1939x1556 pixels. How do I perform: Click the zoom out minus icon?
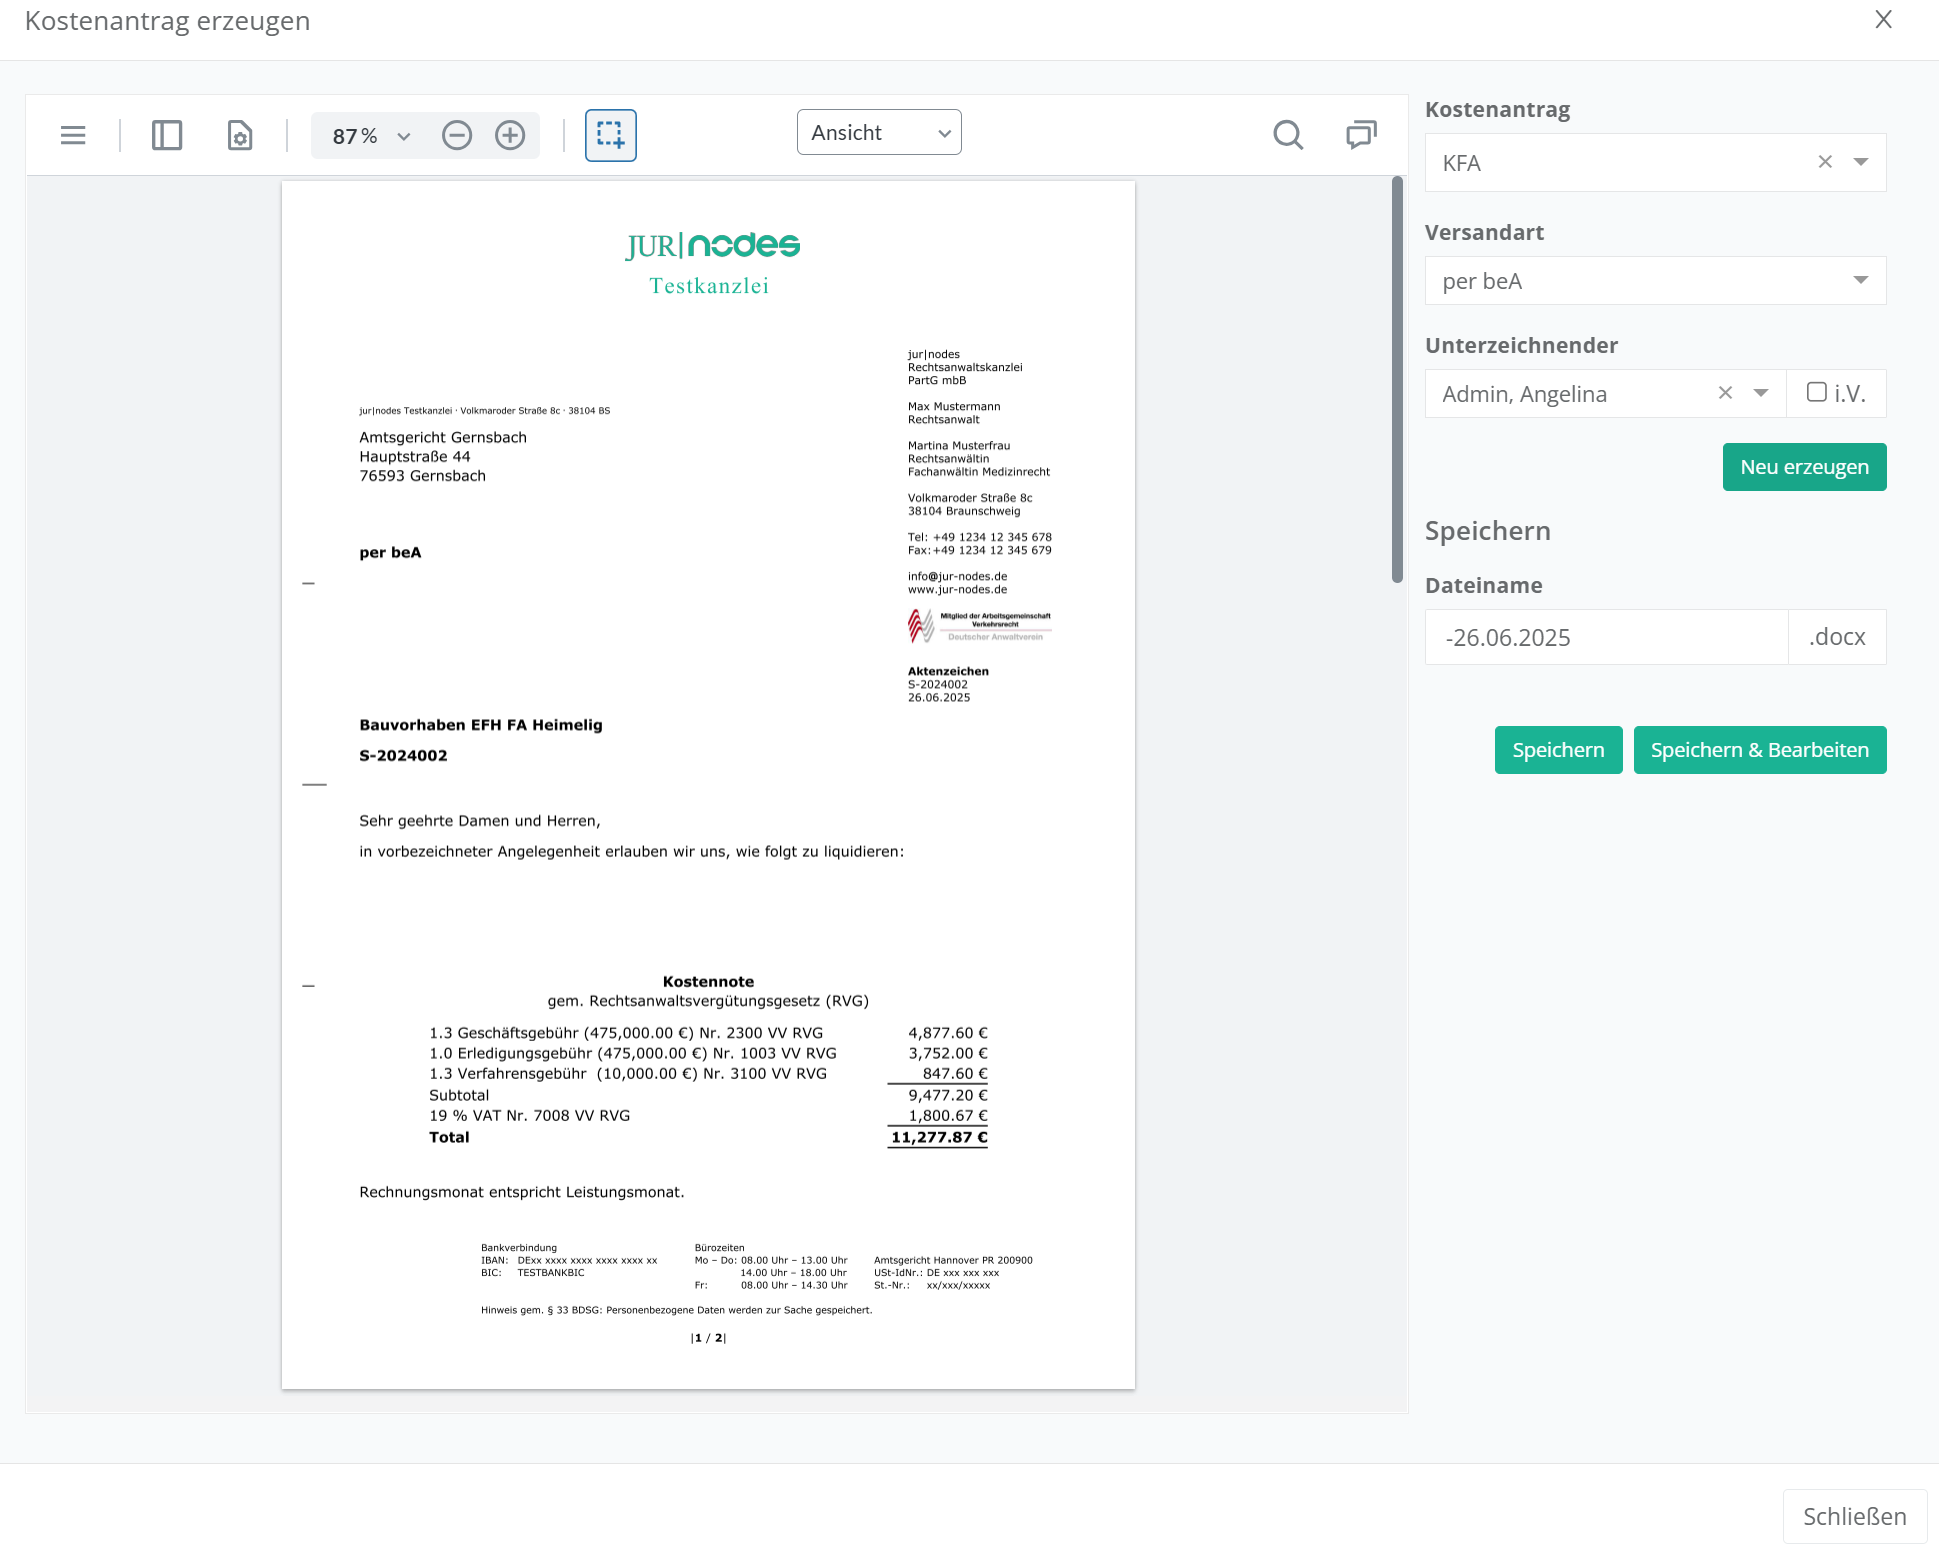click(x=457, y=135)
